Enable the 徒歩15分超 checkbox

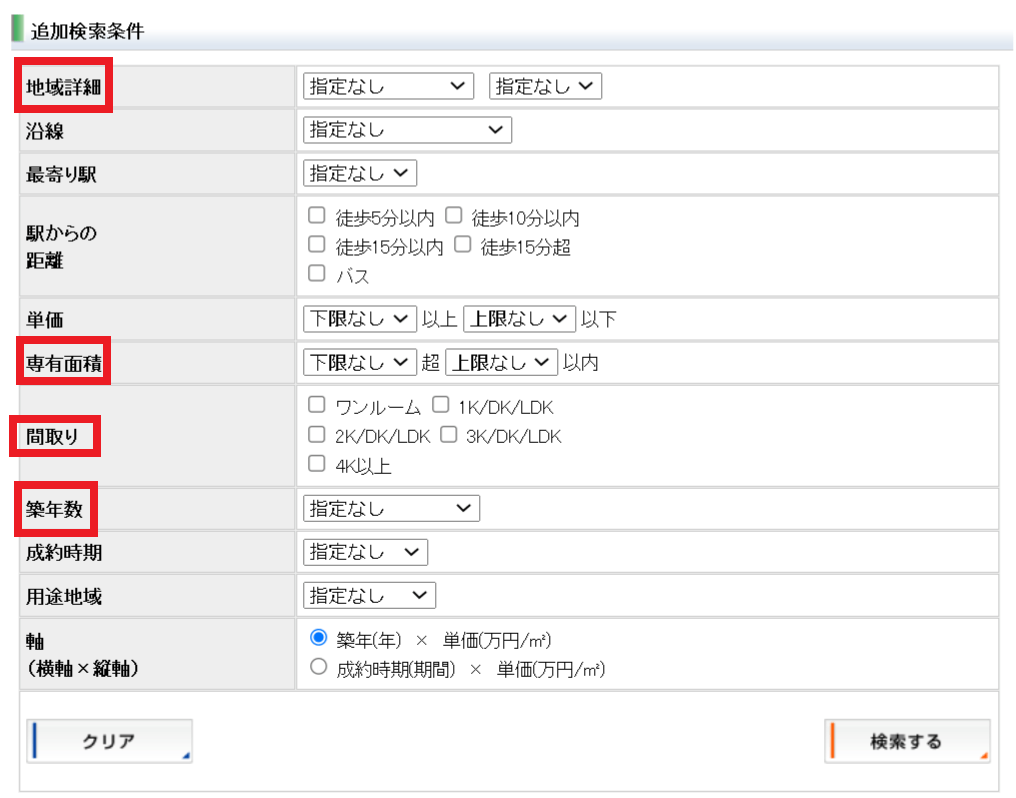pos(462,244)
